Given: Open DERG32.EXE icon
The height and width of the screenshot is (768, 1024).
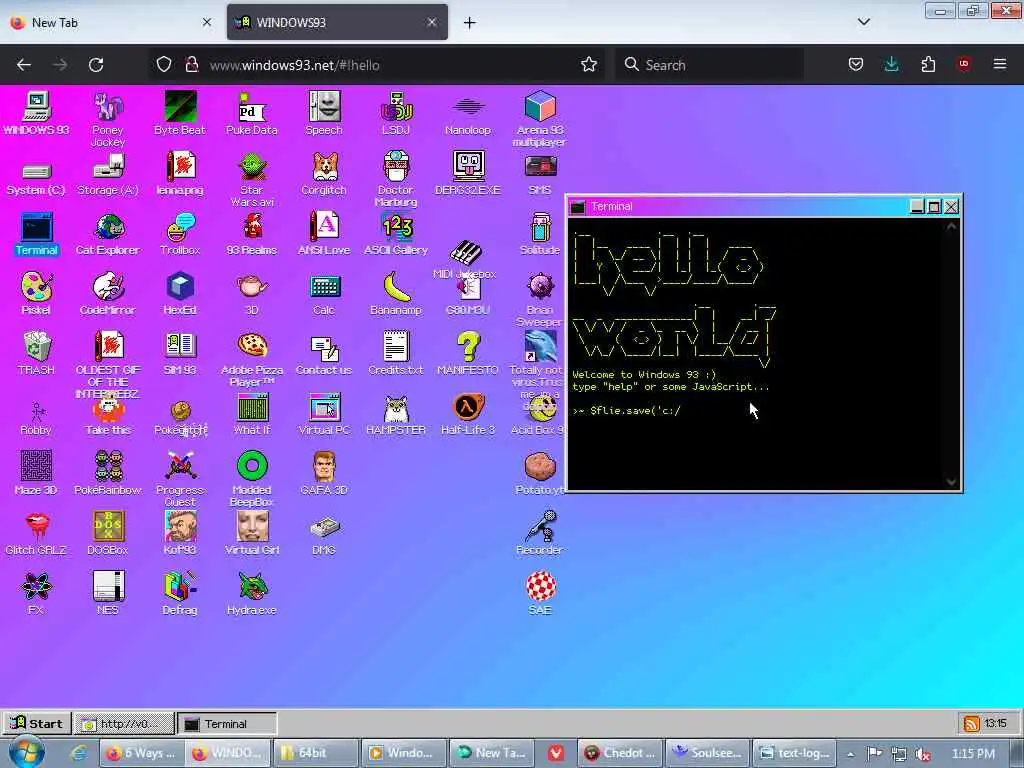Looking at the screenshot, I should (x=468, y=174).
